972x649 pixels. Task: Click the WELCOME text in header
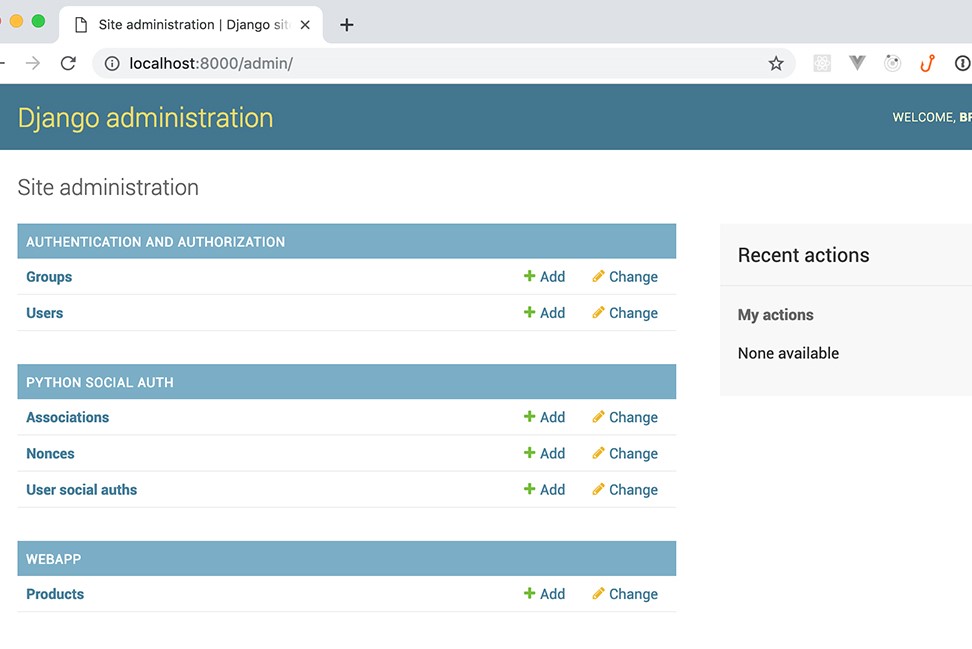922,117
